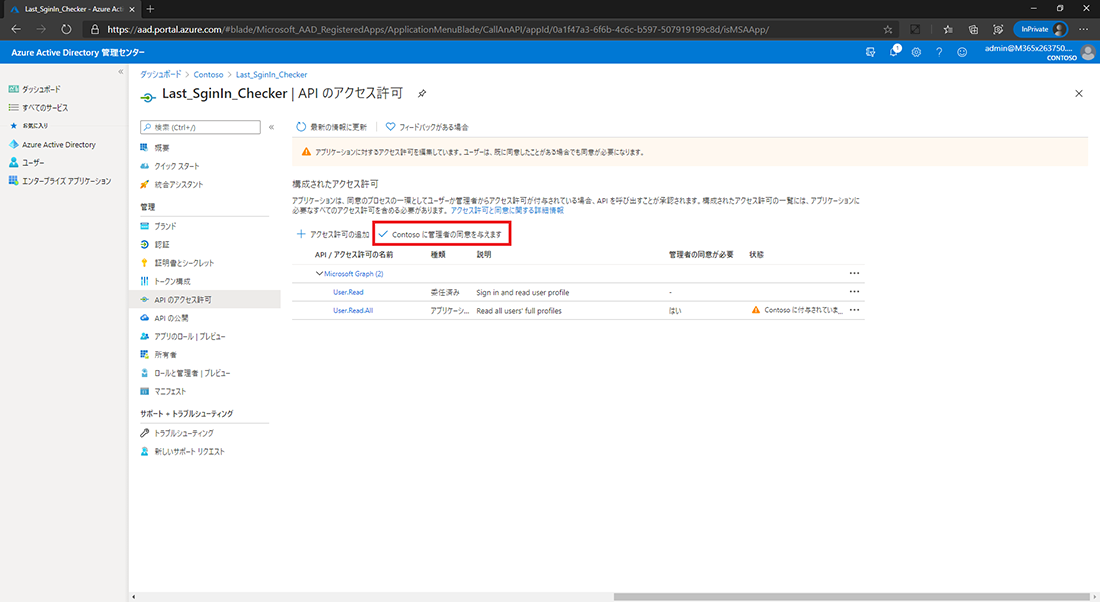Open directory and subscription filter icon in portal header
Image resolution: width=1100 pixels, height=602 pixels.
pos(871,52)
